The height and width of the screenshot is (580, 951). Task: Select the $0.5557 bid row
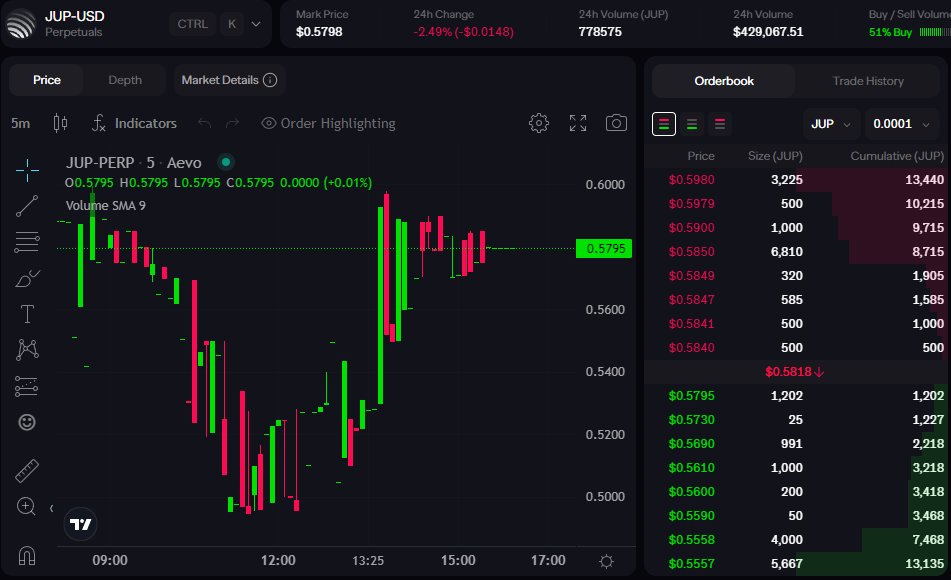tap(797, 564)
